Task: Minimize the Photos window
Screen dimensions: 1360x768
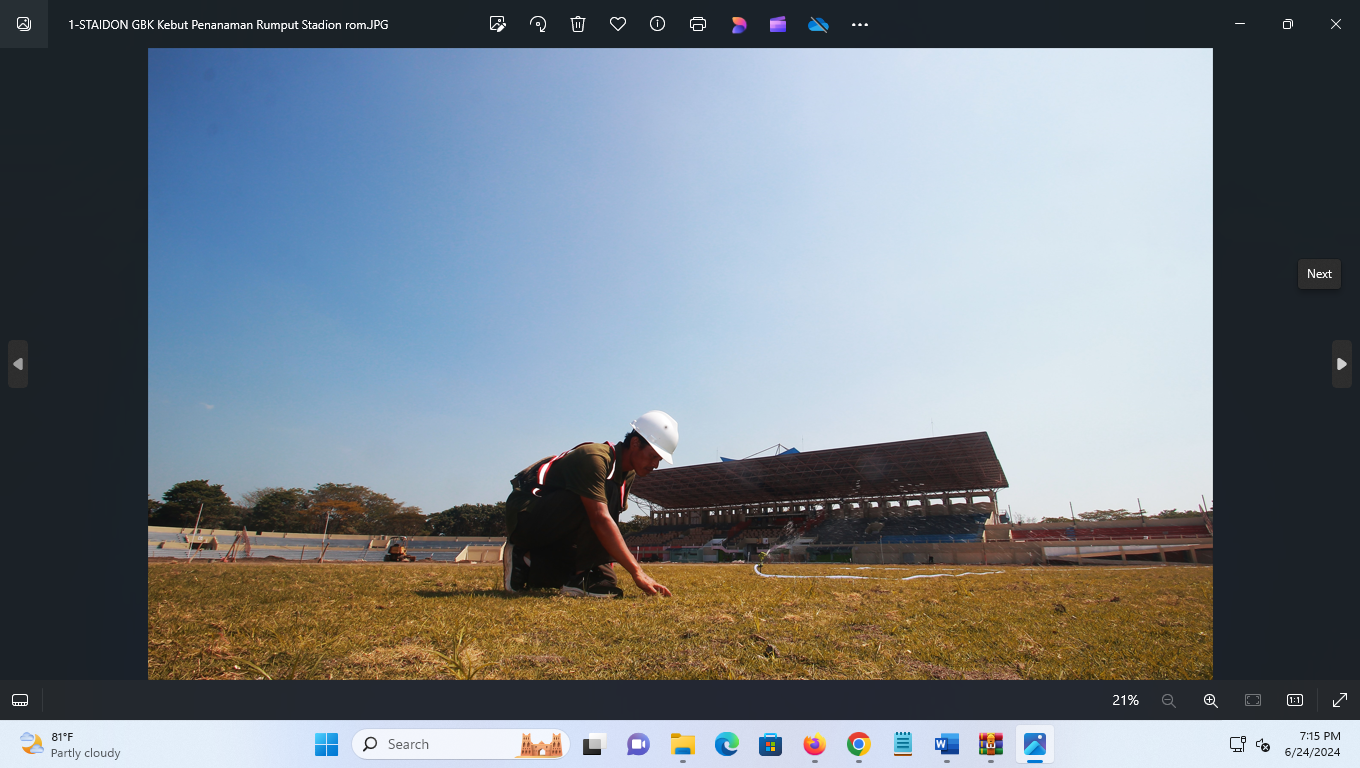Action: coord(1240,24)
